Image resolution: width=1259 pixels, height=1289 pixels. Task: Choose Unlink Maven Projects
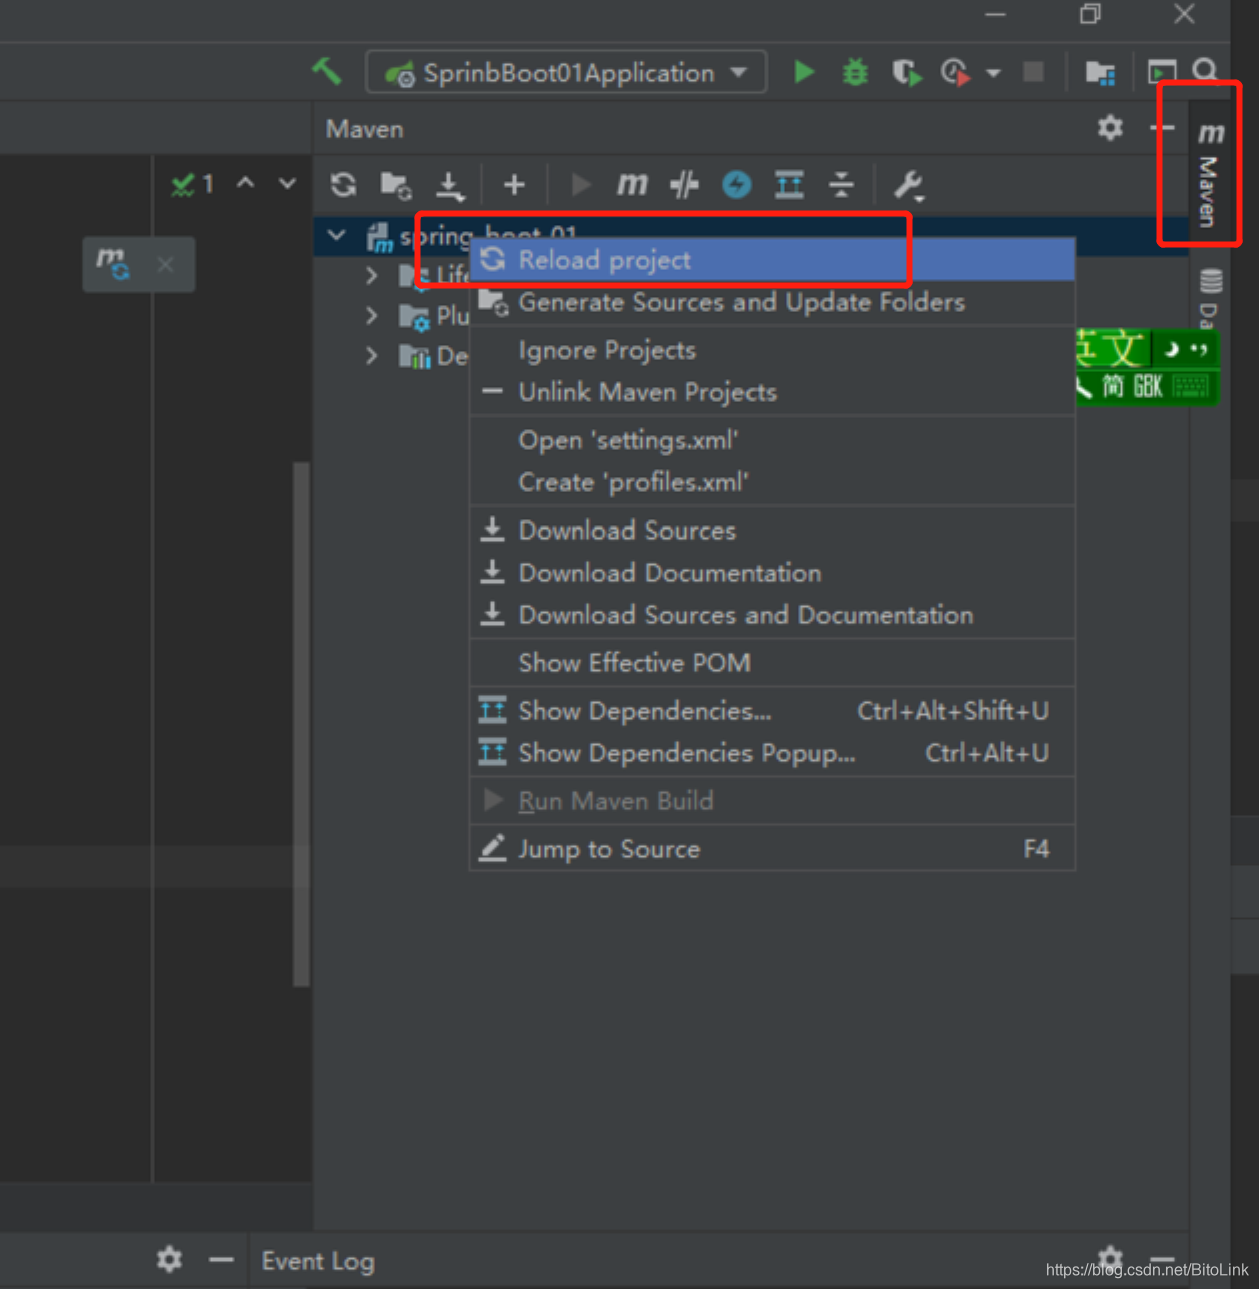772,392
